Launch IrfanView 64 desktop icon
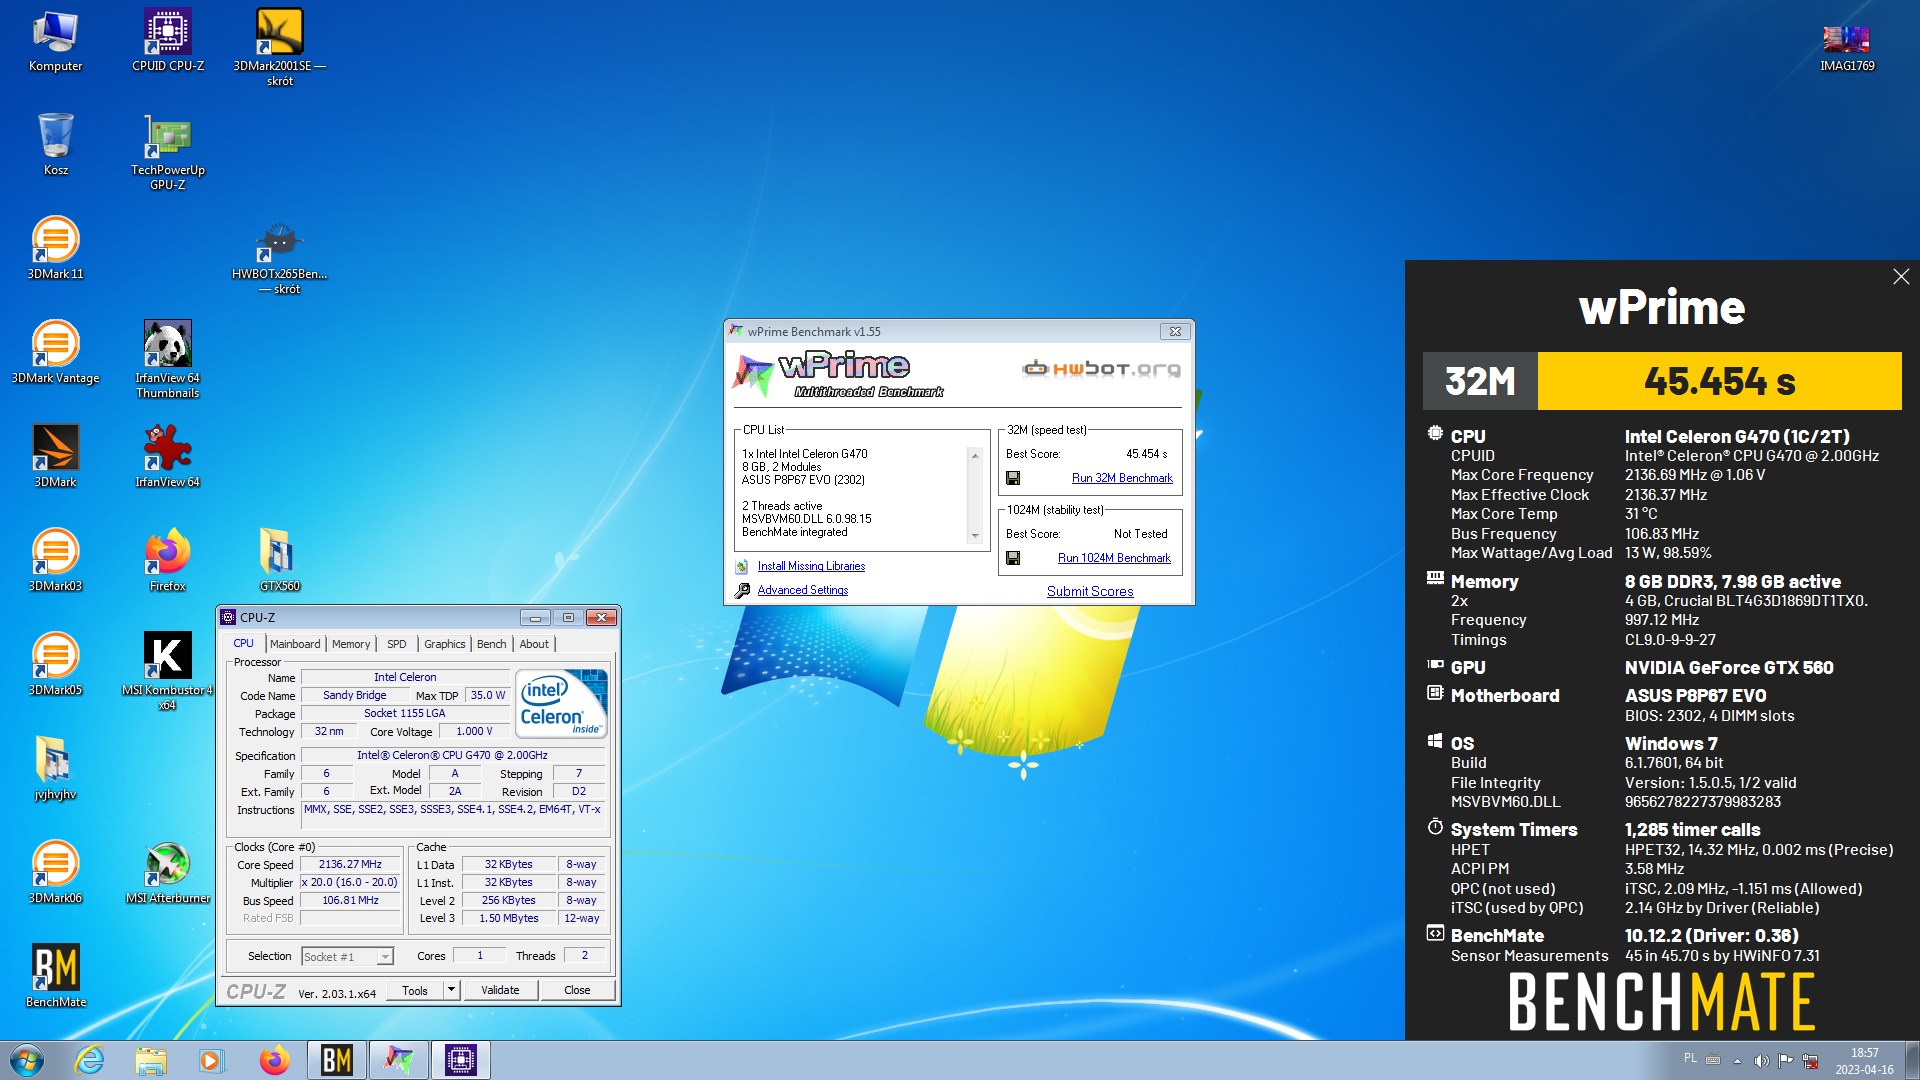This screenshot has height=1080, width=1920. (167, 457)
